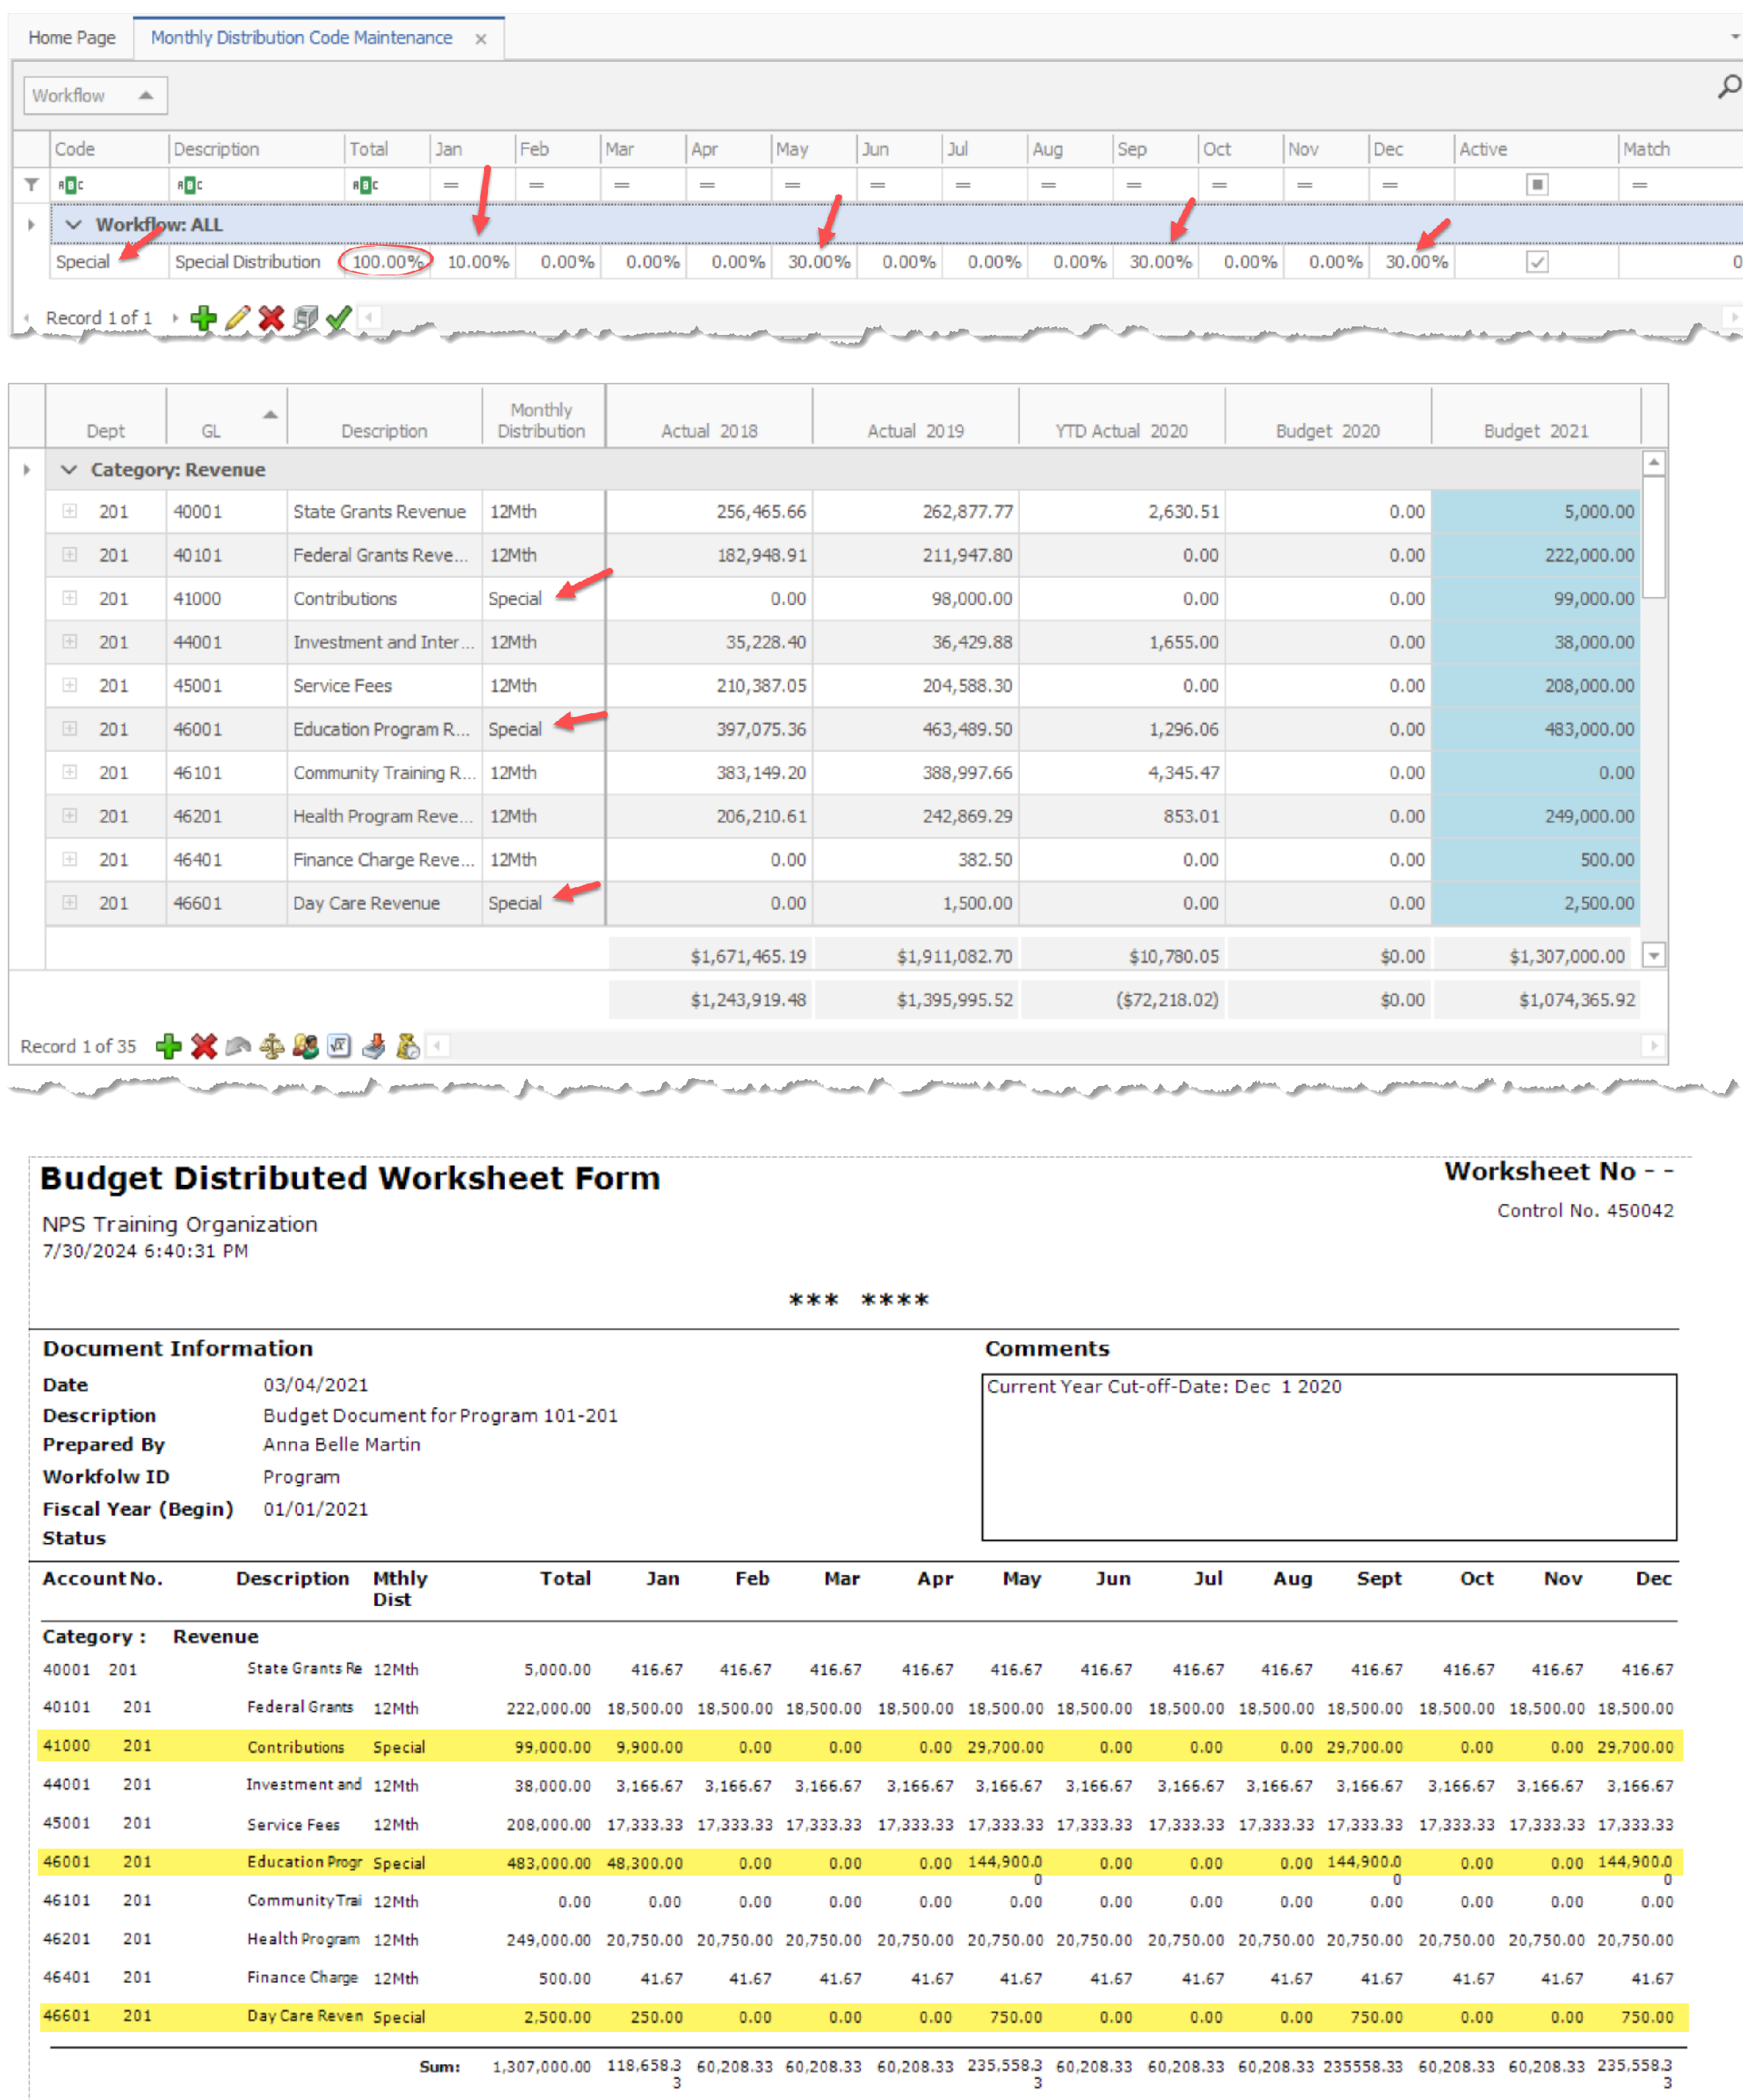Select the Budget 2021 cell for Service Fees
This screenshot has width=1743, height=2100.
tap(1534, 686)
